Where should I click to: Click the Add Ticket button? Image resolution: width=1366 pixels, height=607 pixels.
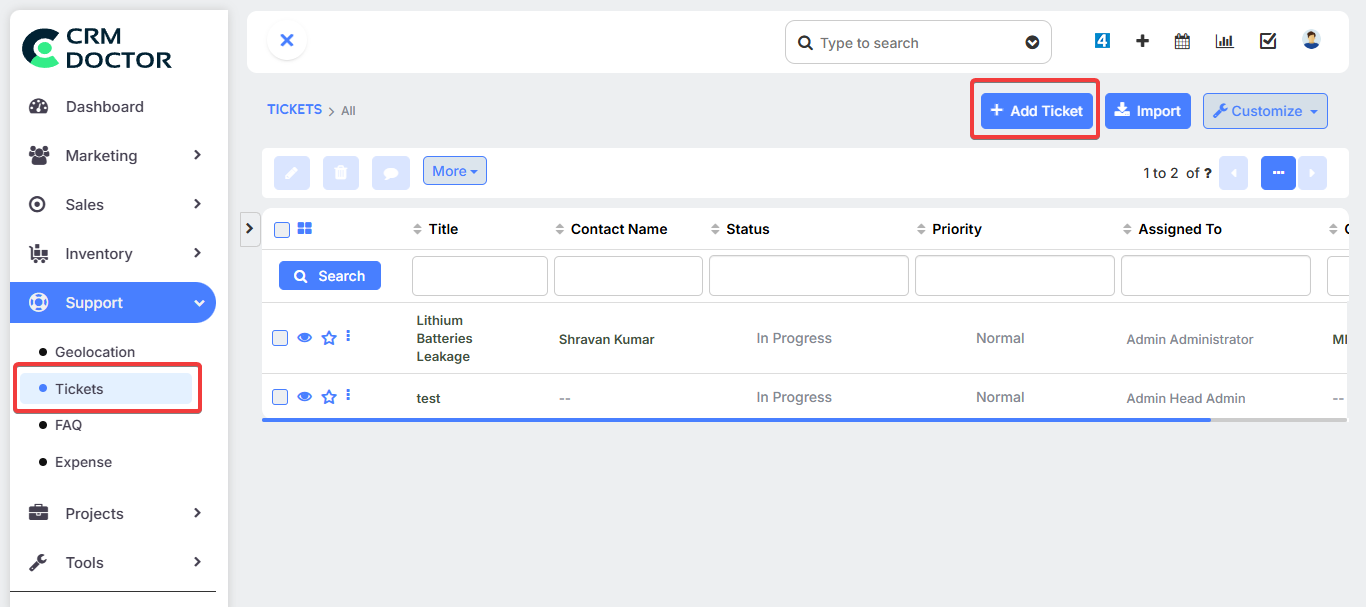pyautogui.click(x=1036, y=111)
